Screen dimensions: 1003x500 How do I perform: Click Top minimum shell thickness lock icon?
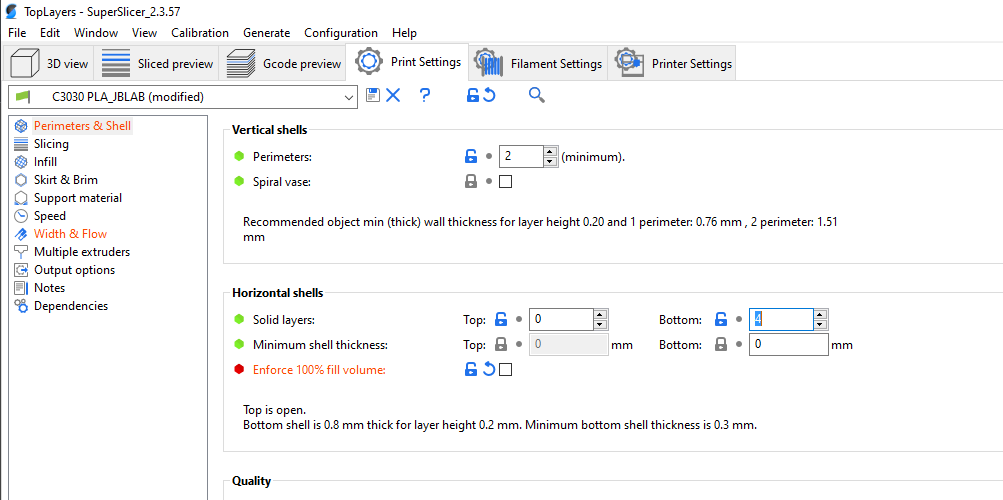pyautogui.click(x=501, y=345)
